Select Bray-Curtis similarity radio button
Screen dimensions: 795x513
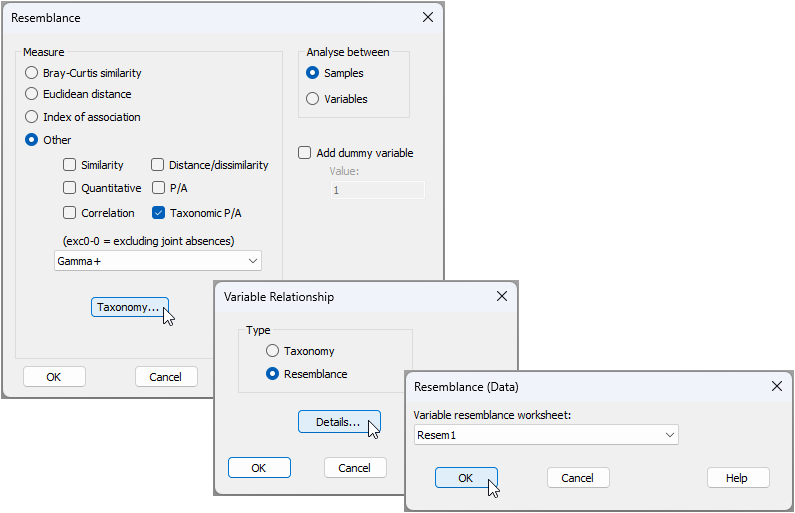click(32, 73)
